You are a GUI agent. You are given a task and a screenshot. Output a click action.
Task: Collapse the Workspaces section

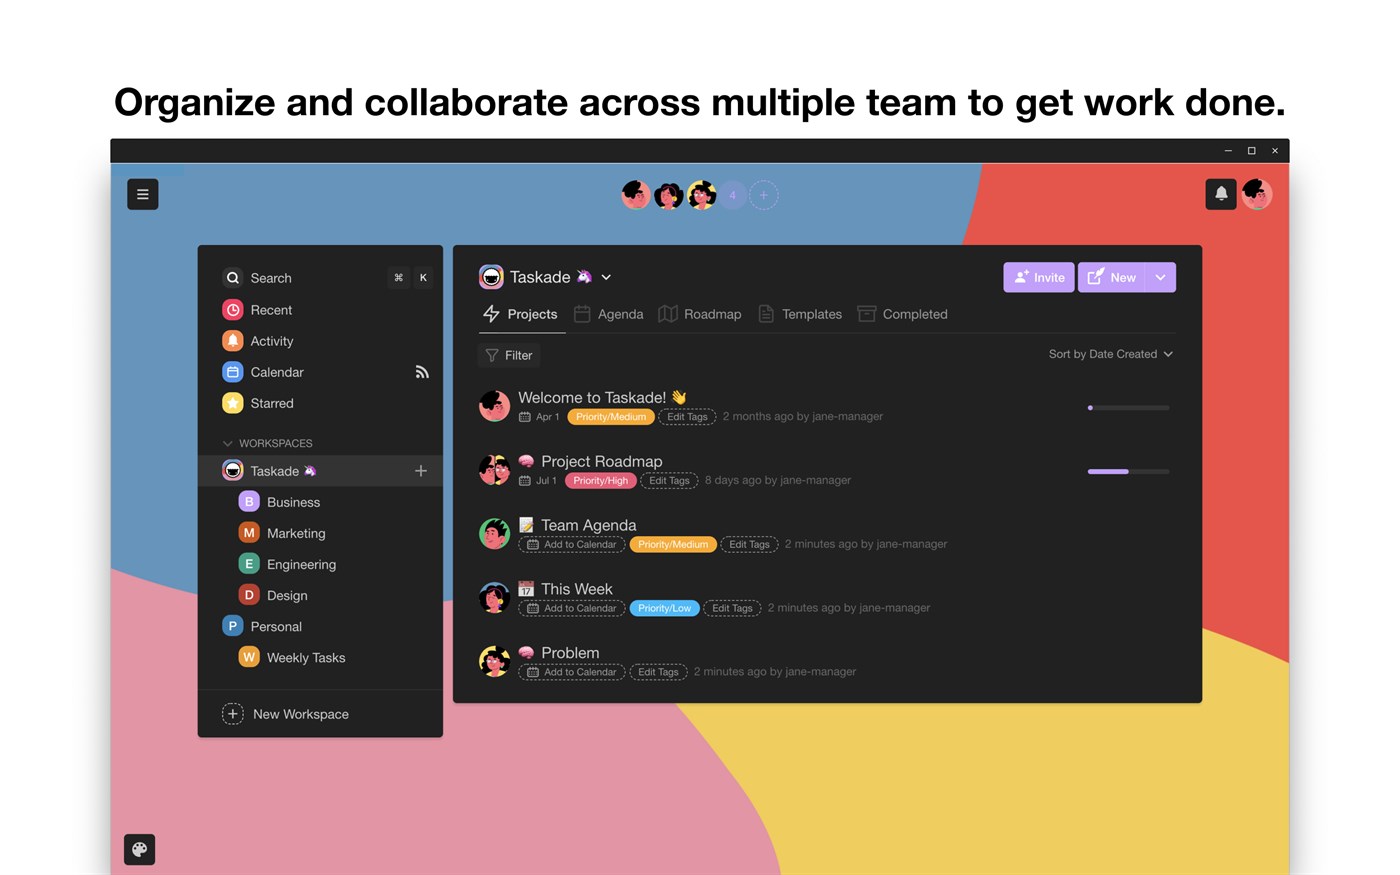point(228,443)
